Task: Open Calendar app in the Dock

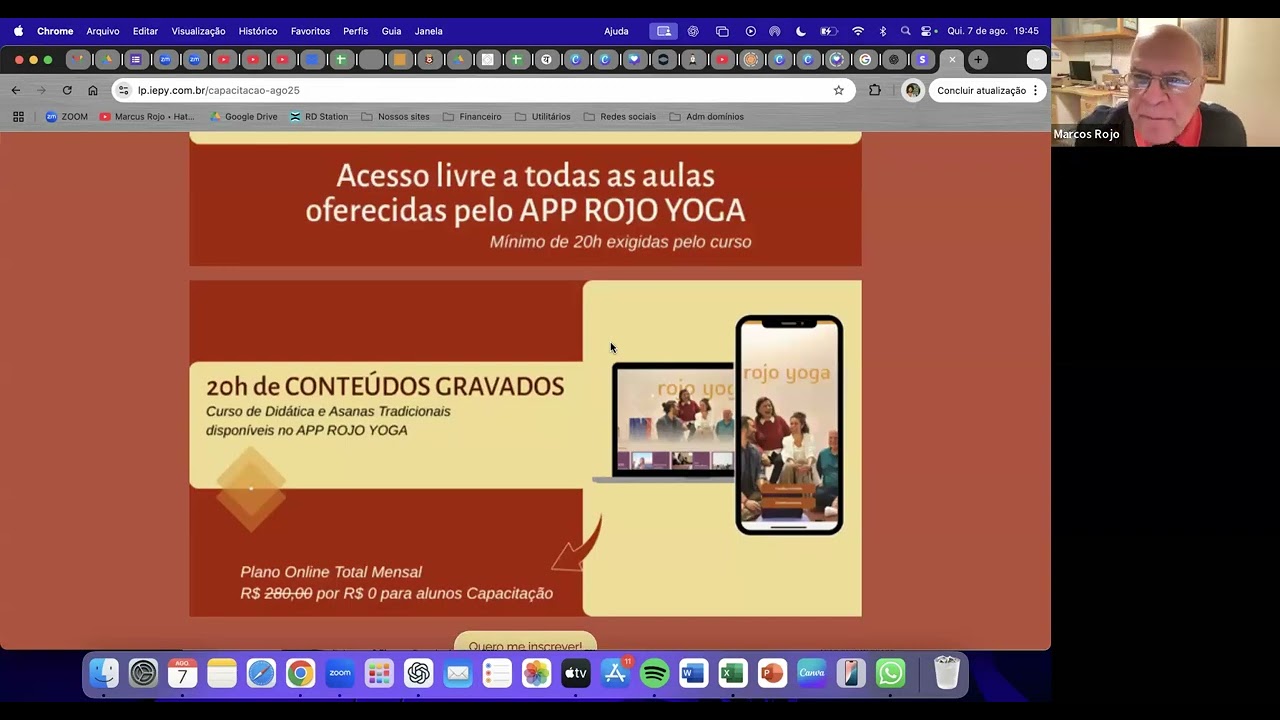Action: [x=182, y=674]
